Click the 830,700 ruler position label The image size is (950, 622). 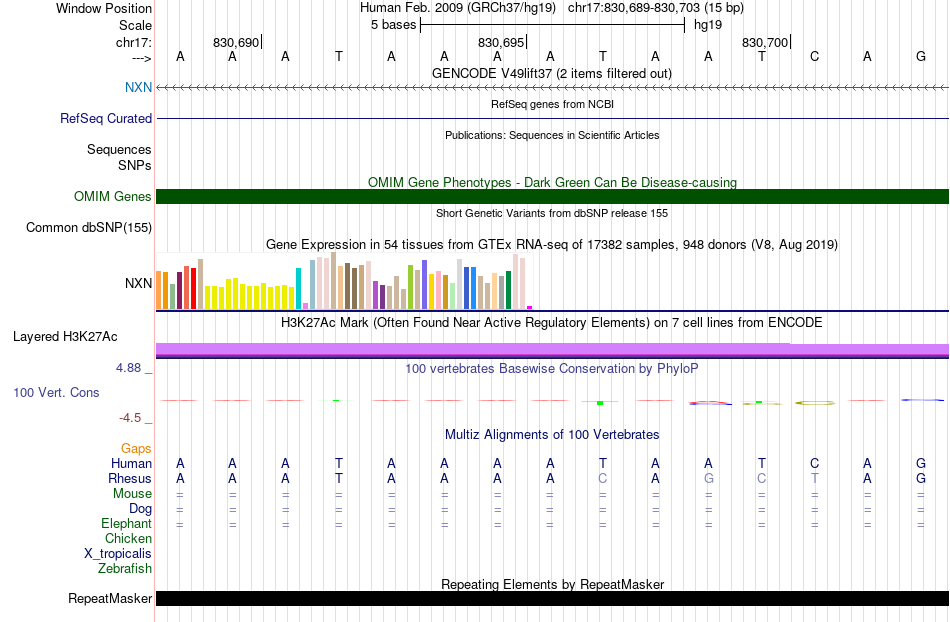click(765, 42)
